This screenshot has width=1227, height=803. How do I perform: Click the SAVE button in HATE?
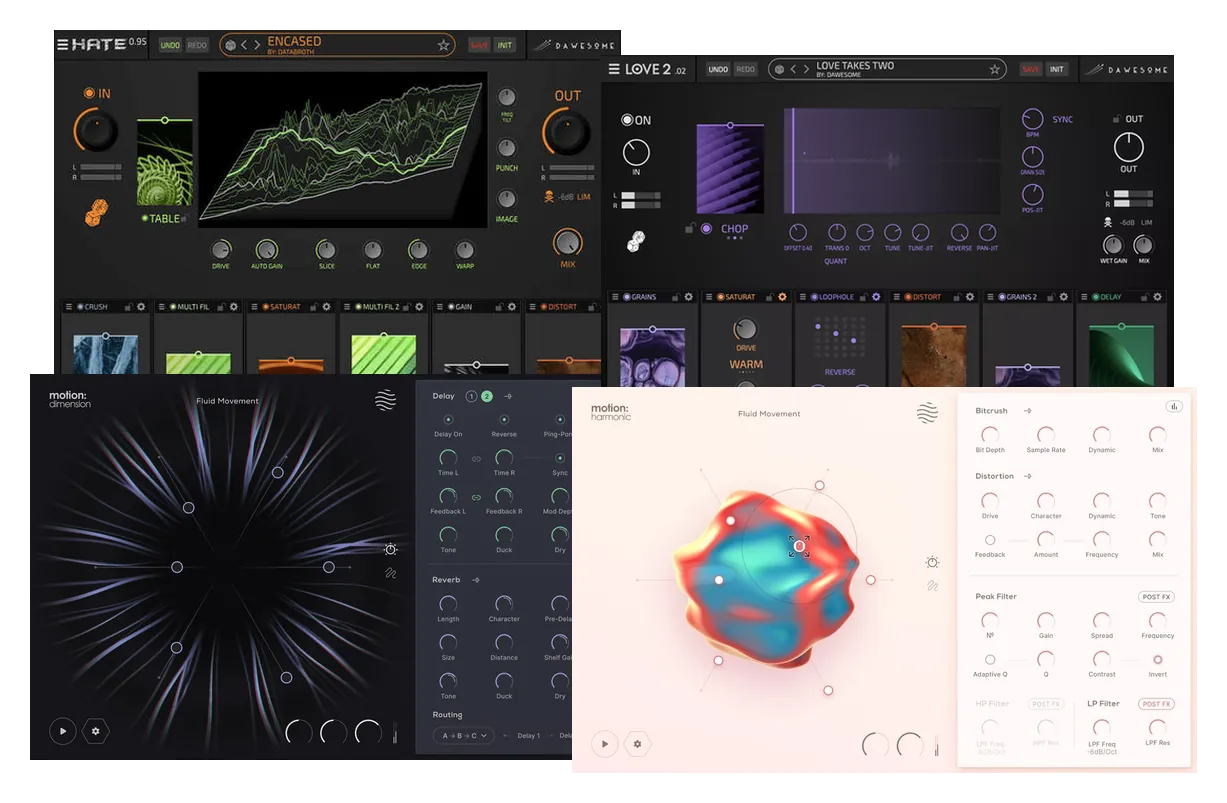point(480,45)
